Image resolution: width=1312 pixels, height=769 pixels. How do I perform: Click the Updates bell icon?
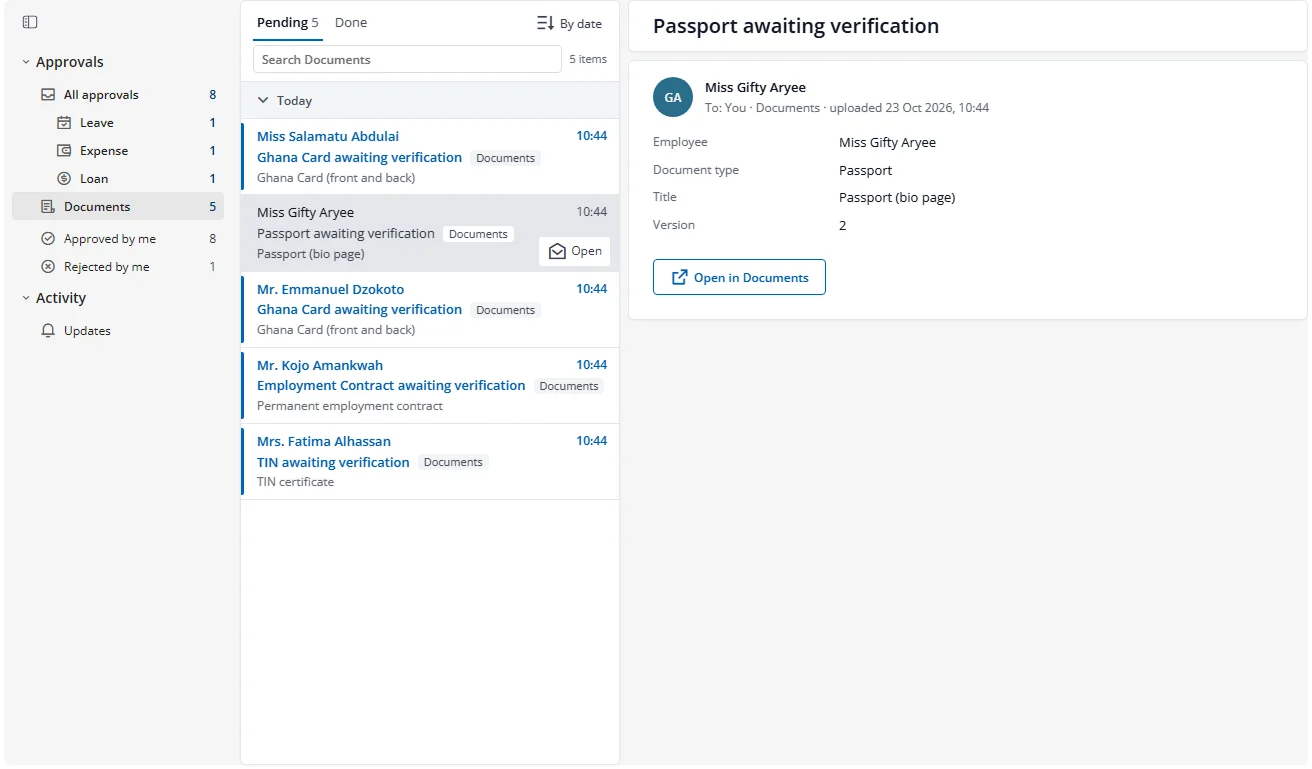coord(48,331)
